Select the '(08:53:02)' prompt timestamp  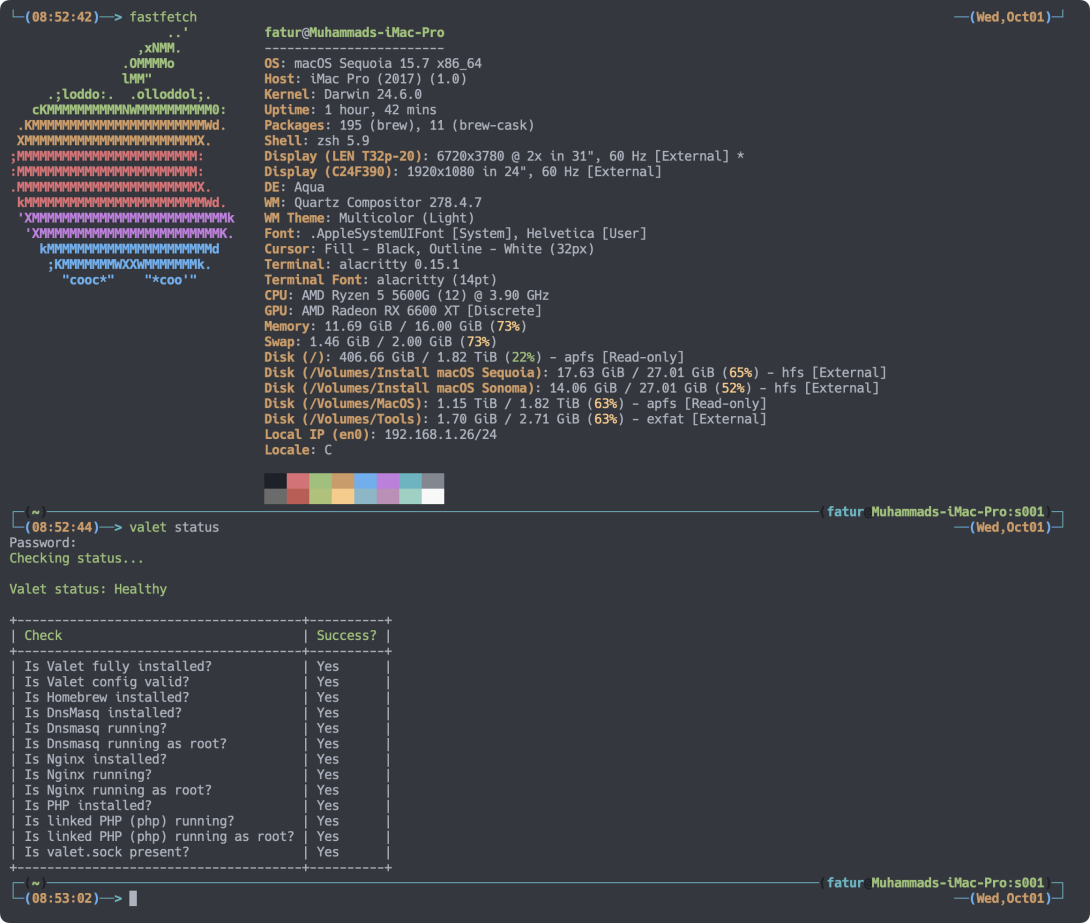62,898
